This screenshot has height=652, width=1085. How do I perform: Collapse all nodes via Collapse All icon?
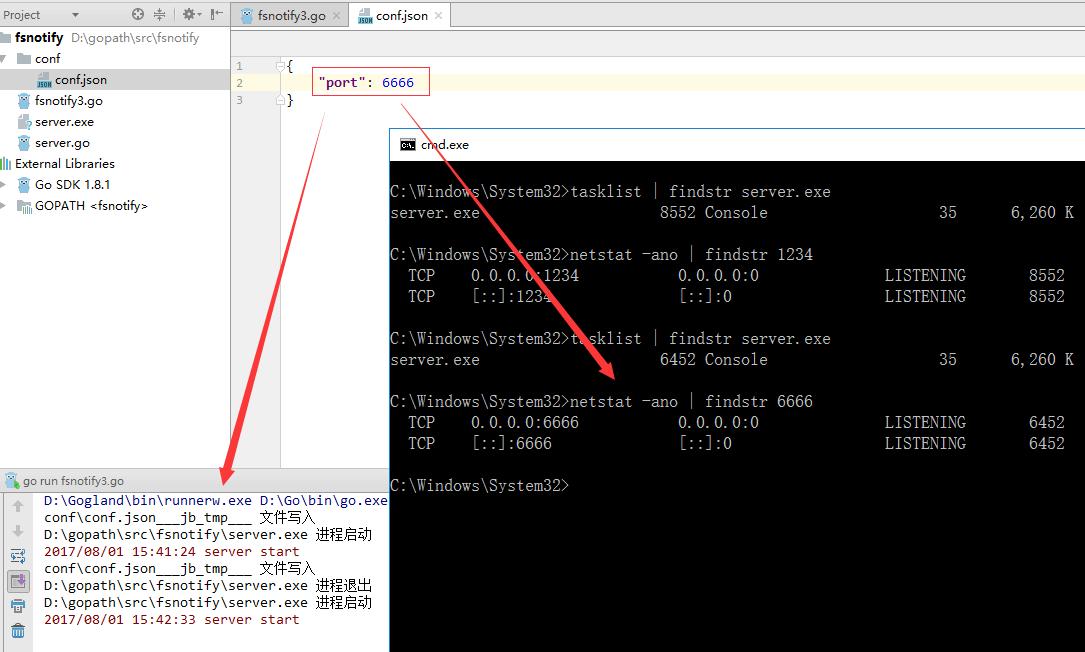[160, 14]
